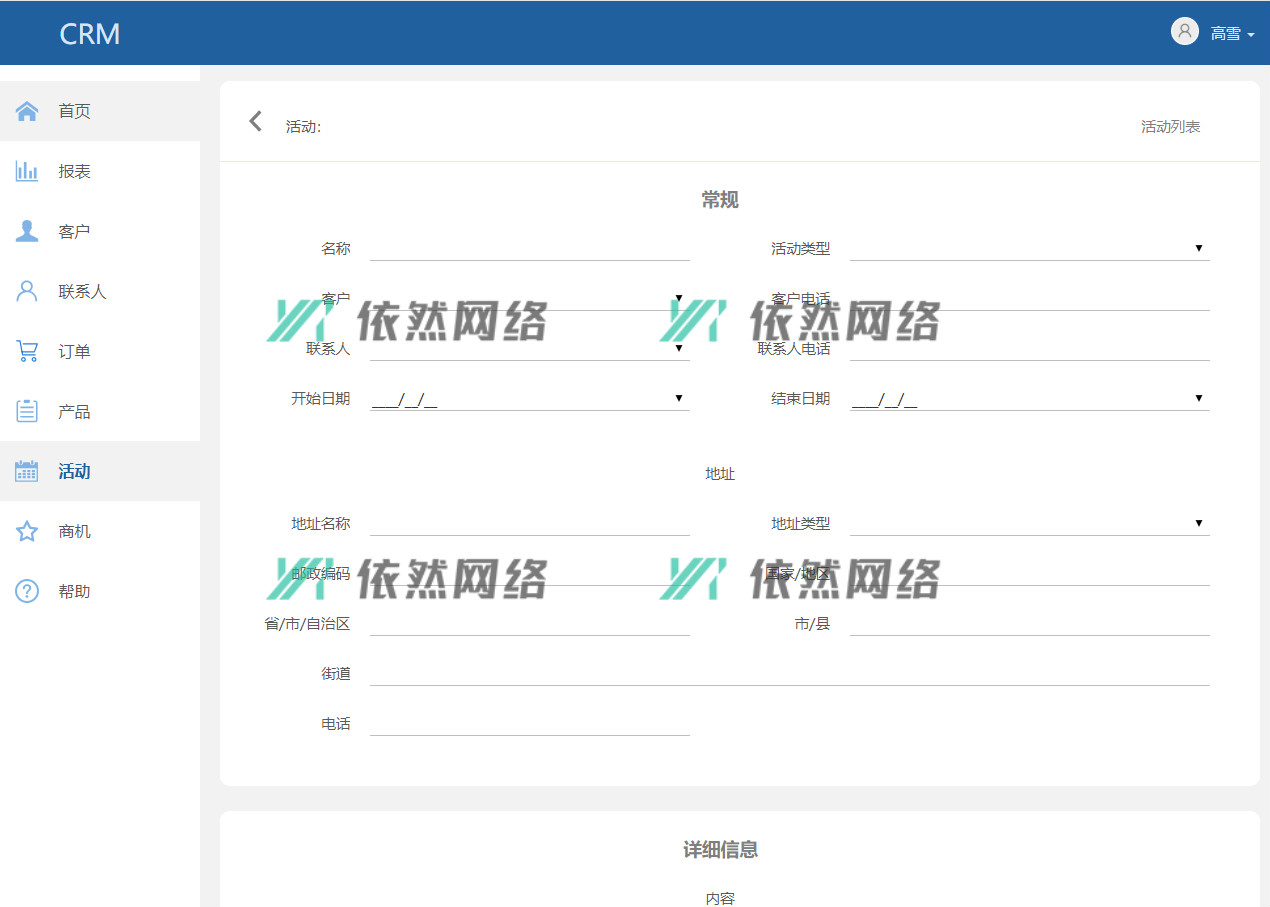Click the user avatar icon

click(1184, 32)
